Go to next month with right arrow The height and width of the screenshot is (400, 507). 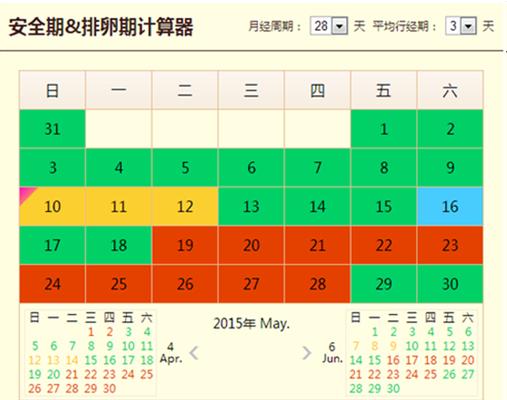[x=306, y=353]
